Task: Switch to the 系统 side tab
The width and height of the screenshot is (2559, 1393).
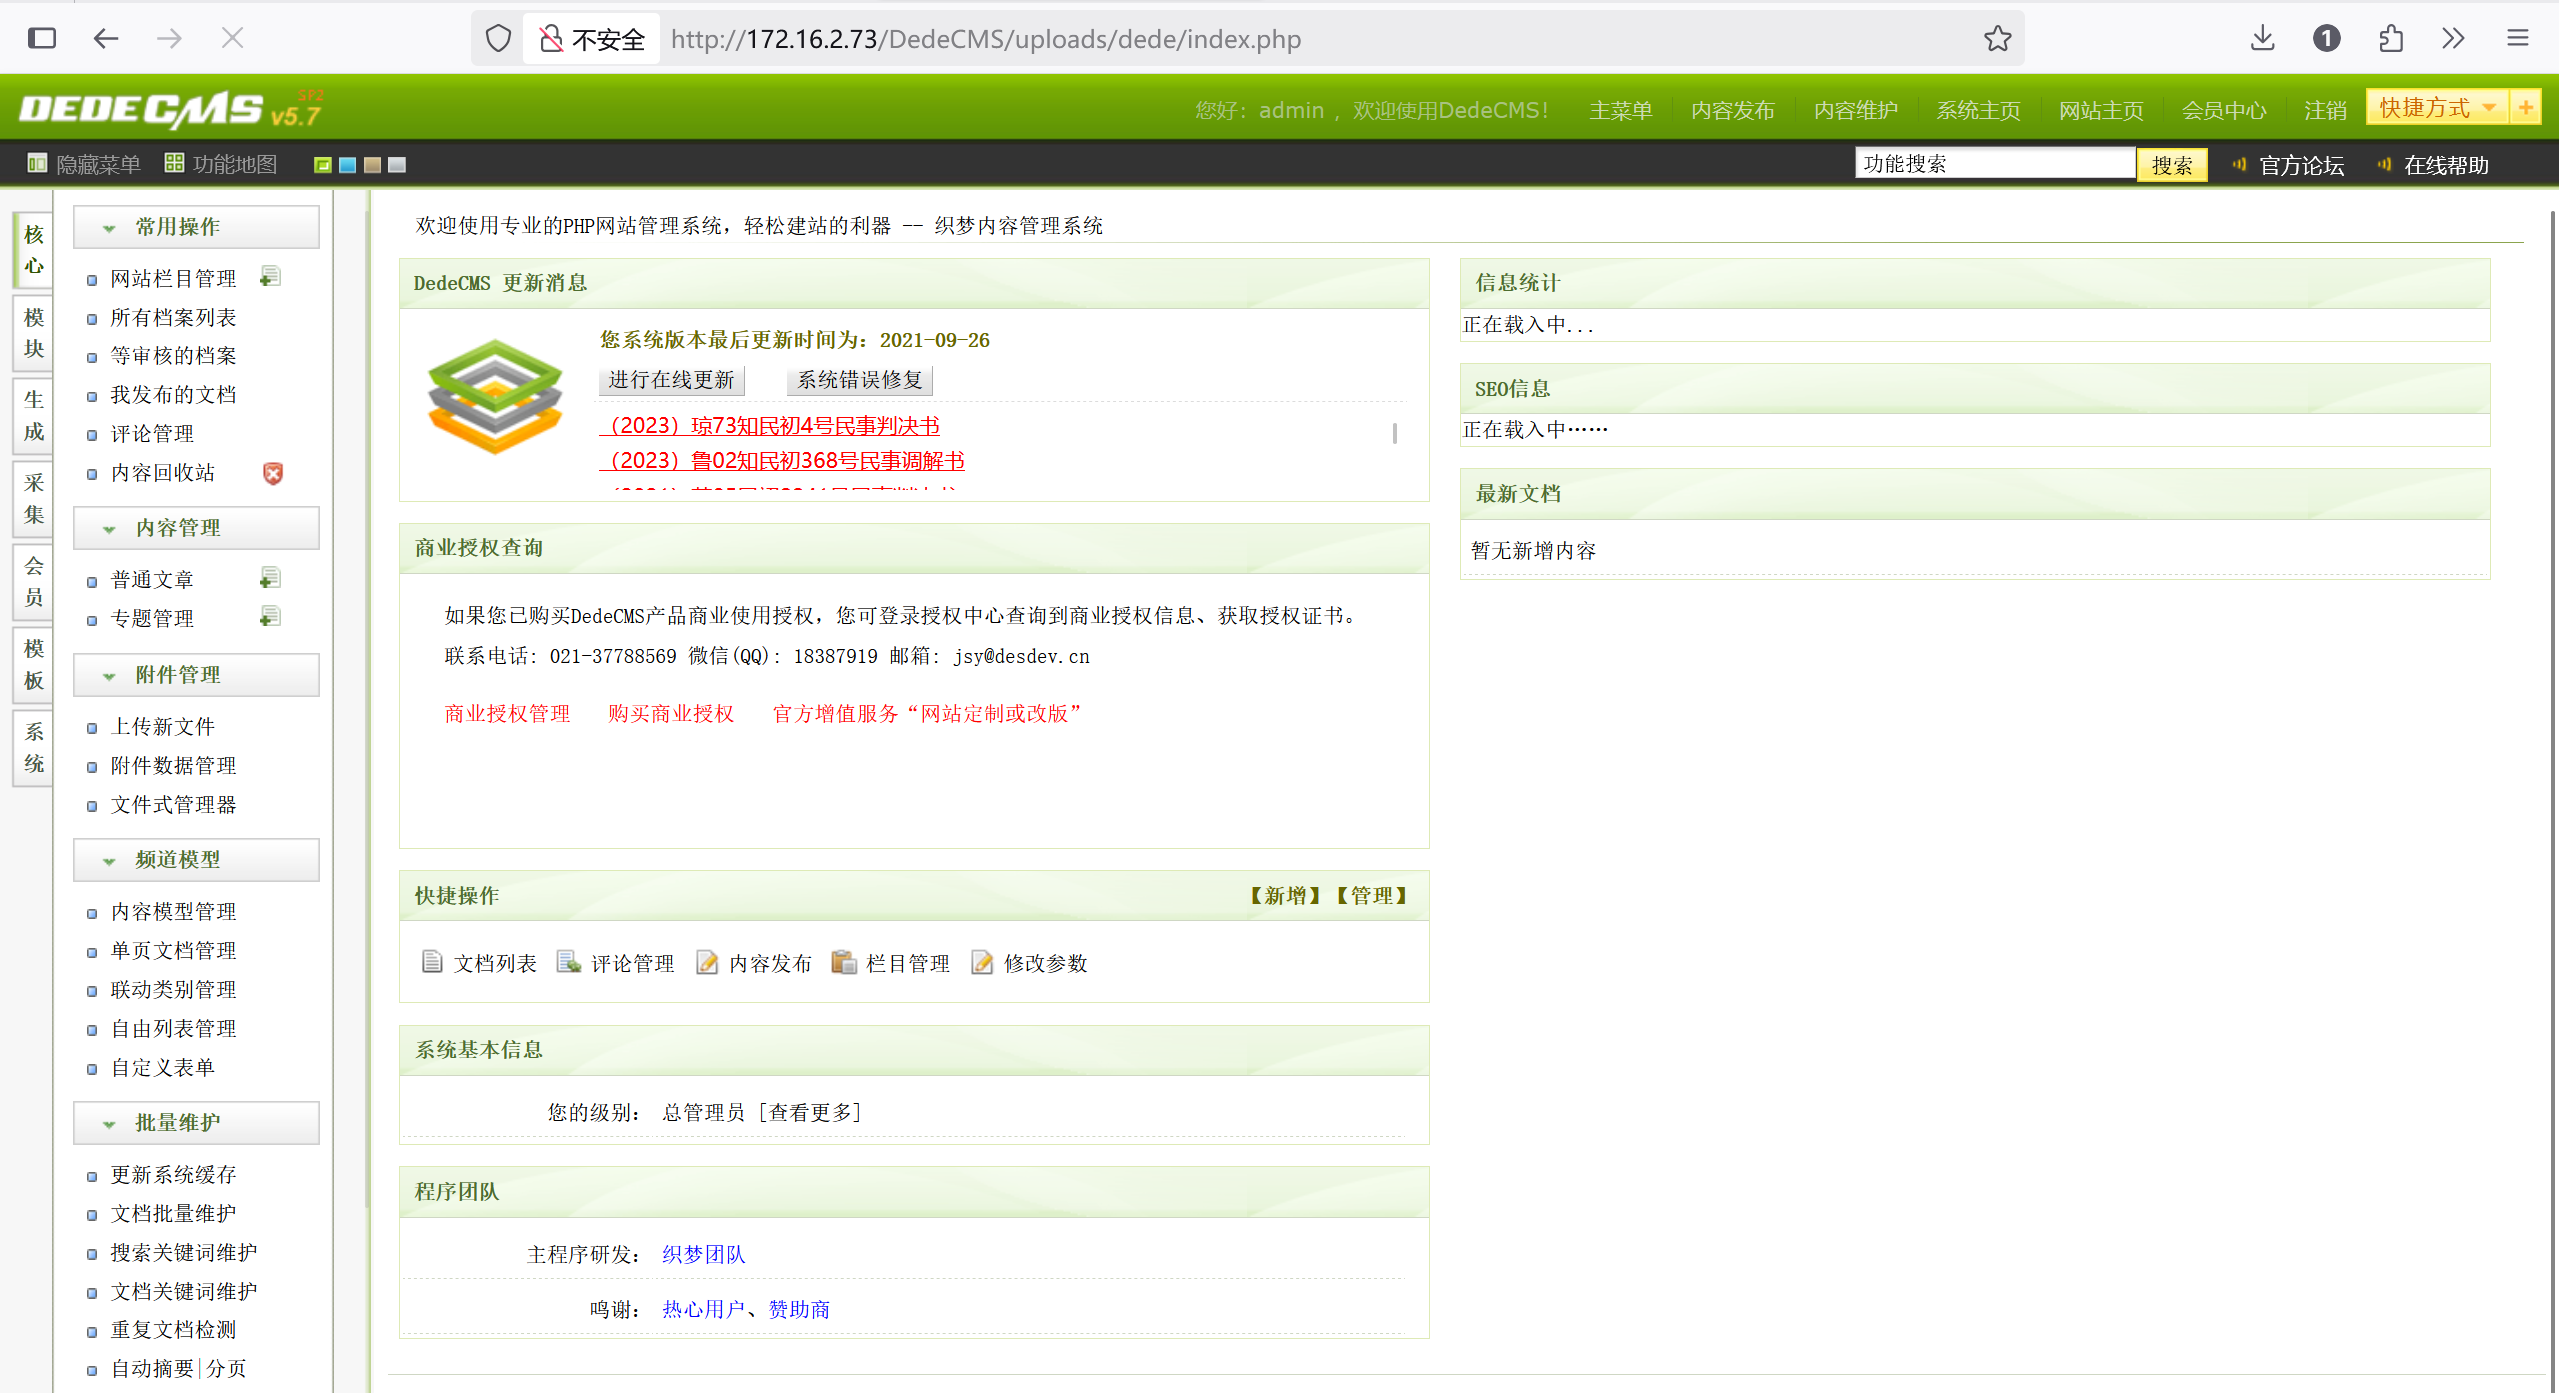Action: pyautogui.click(x=33, y=748)
